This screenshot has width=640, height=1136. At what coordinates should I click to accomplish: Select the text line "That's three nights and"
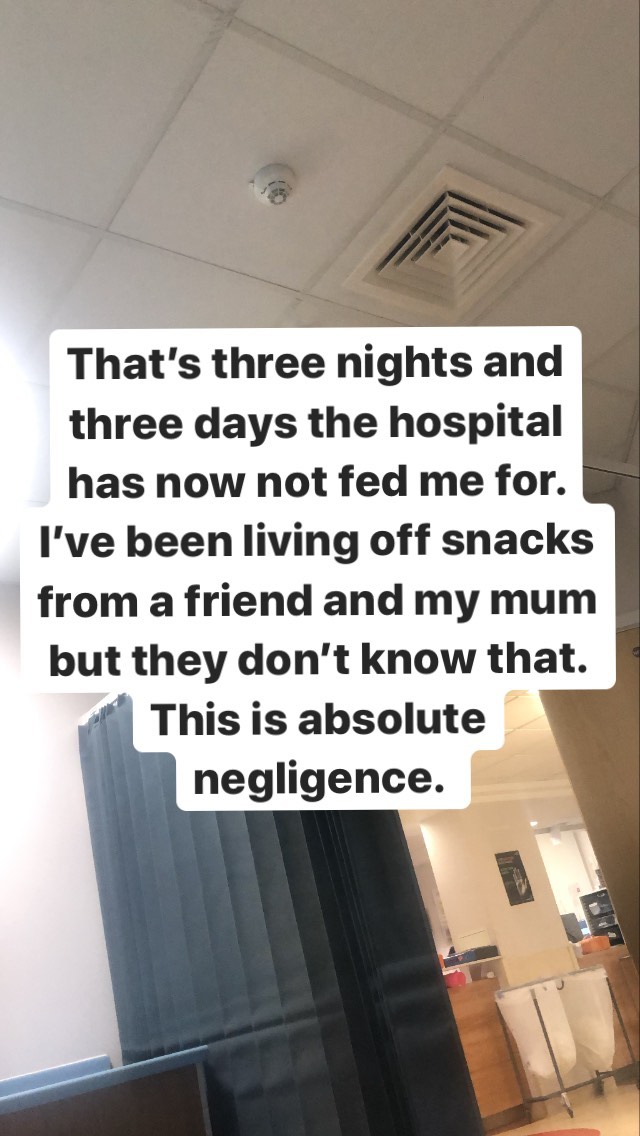315,362
